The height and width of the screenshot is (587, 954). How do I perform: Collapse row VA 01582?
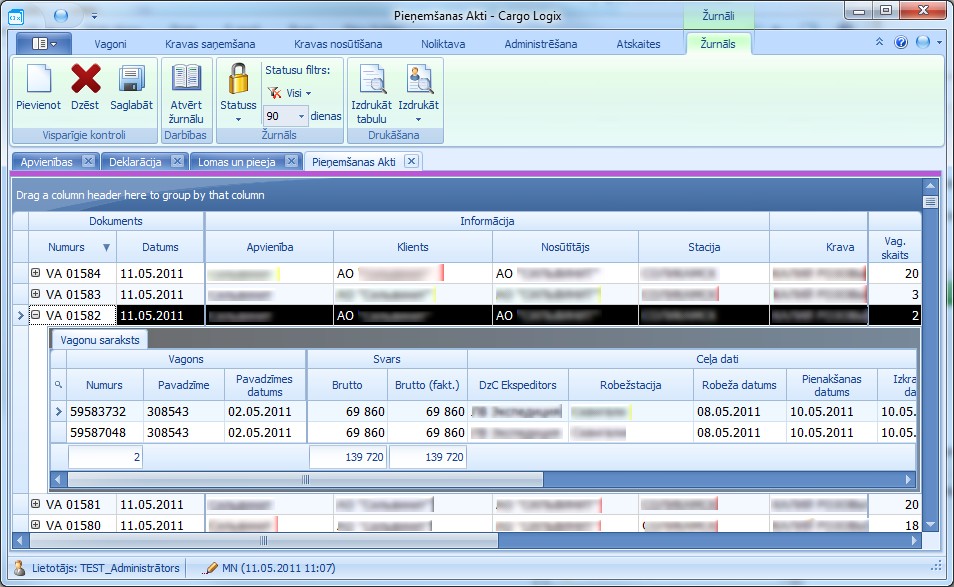[35, 315]
